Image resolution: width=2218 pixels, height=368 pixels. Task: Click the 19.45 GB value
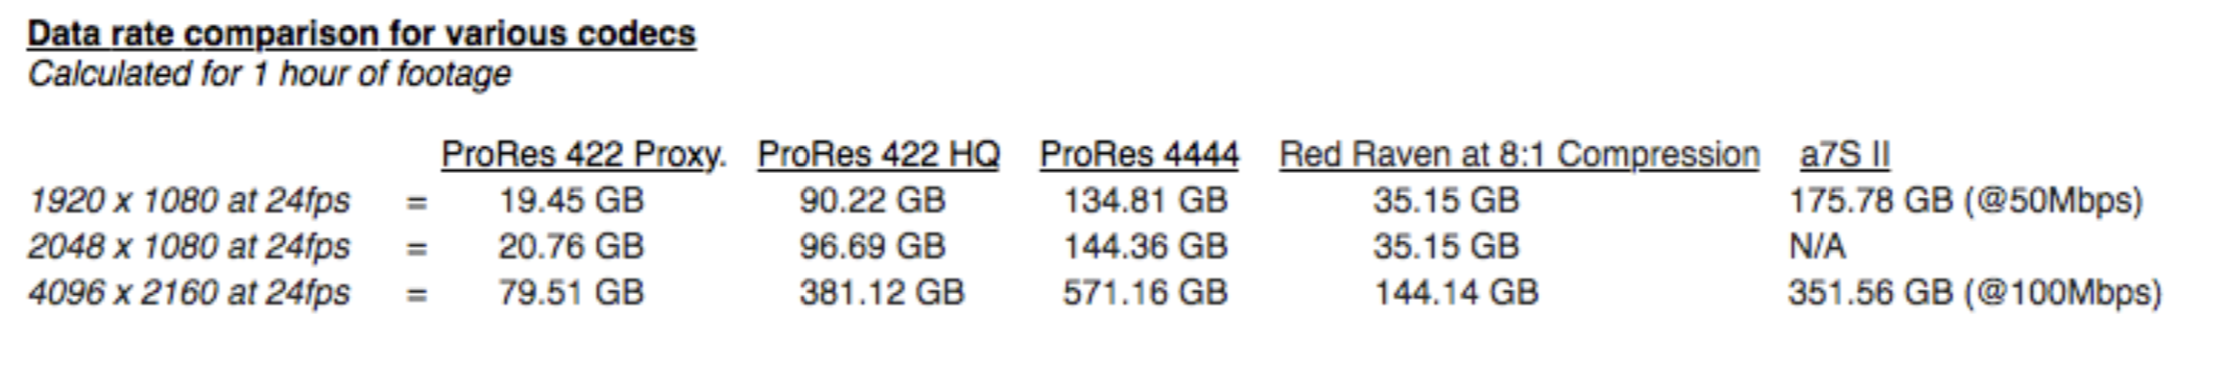click(571, 201)
